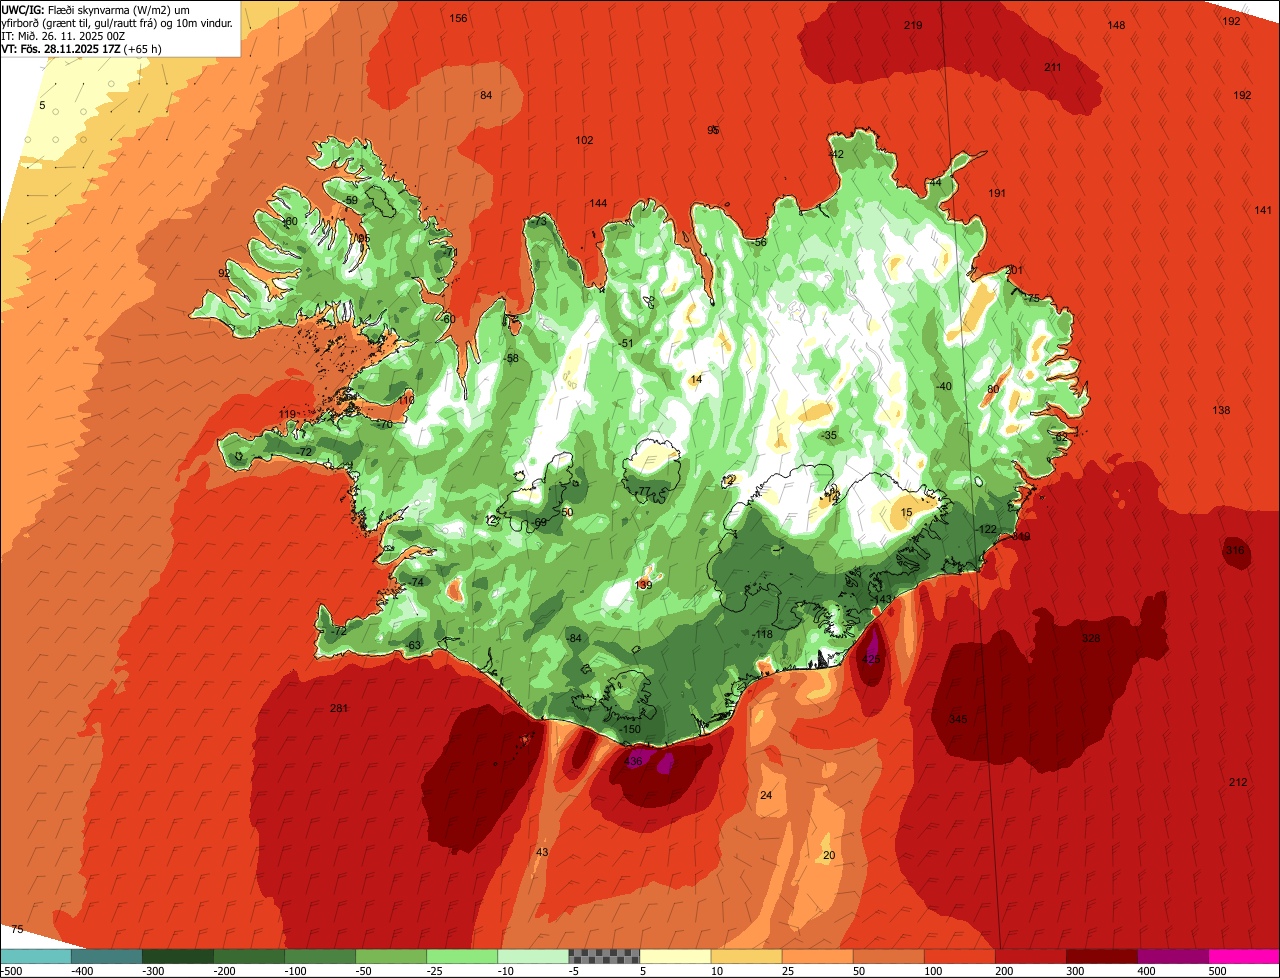Pick the dark maroon swatch between 300 and 400
The height and width of the screenshot is (978, 1280).
click(1102, 956)
